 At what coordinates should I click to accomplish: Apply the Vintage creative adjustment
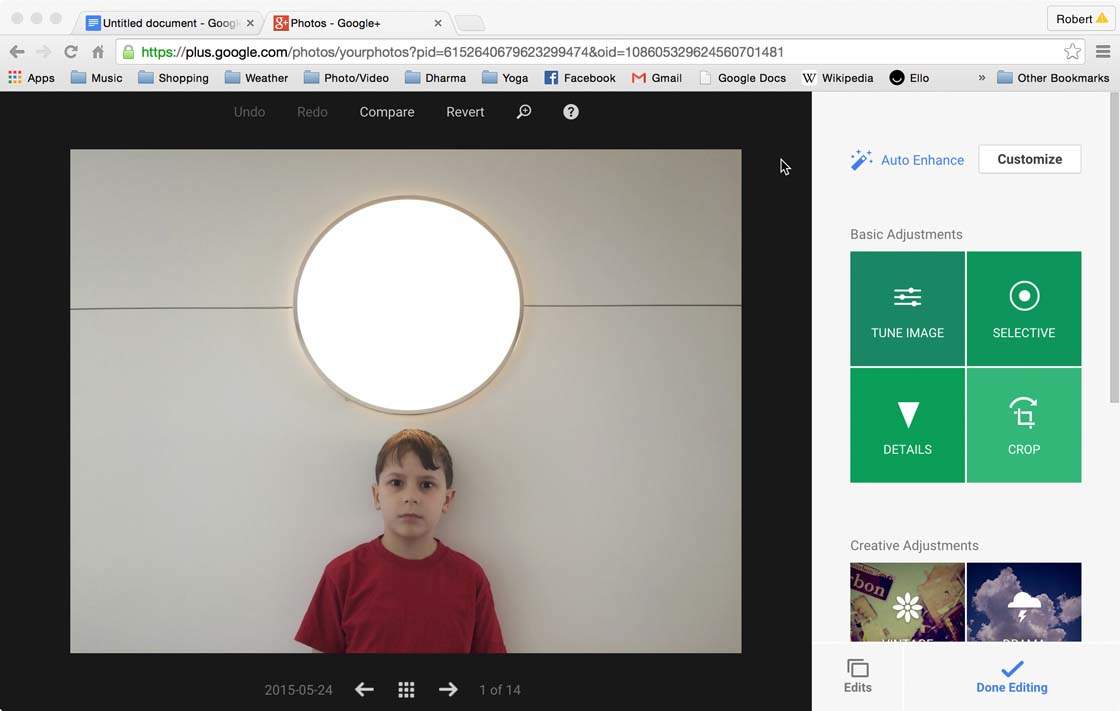click(907, 601)
